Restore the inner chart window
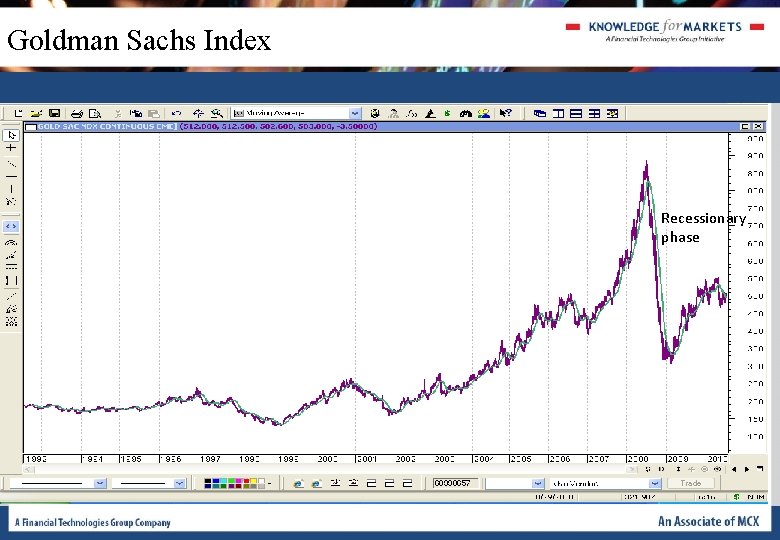Screen dimensions: 780x540 745,126
